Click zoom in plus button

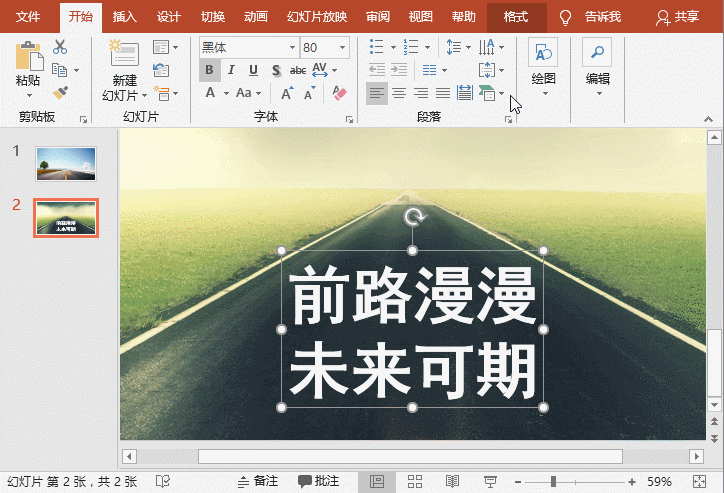[632, 481]
